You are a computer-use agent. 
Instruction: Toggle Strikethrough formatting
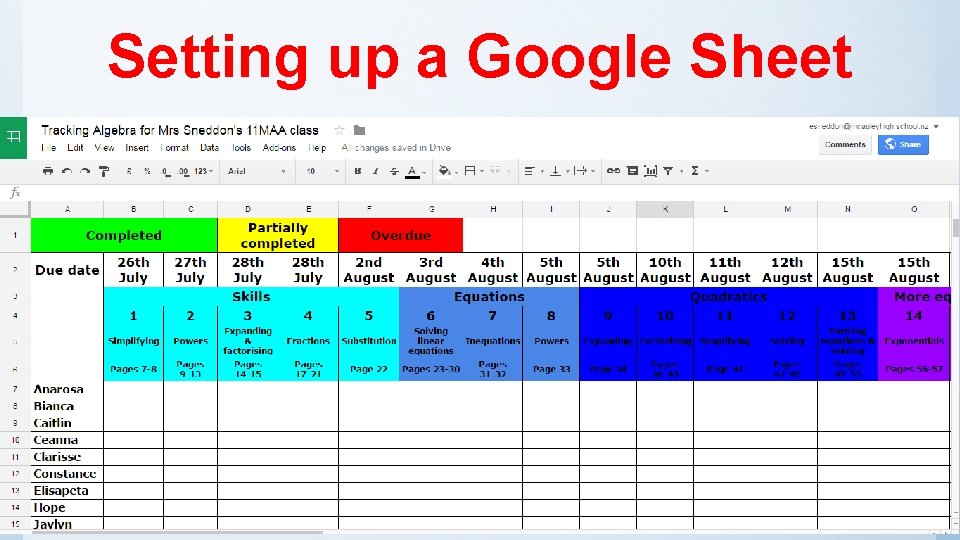(x=394, y=171)
